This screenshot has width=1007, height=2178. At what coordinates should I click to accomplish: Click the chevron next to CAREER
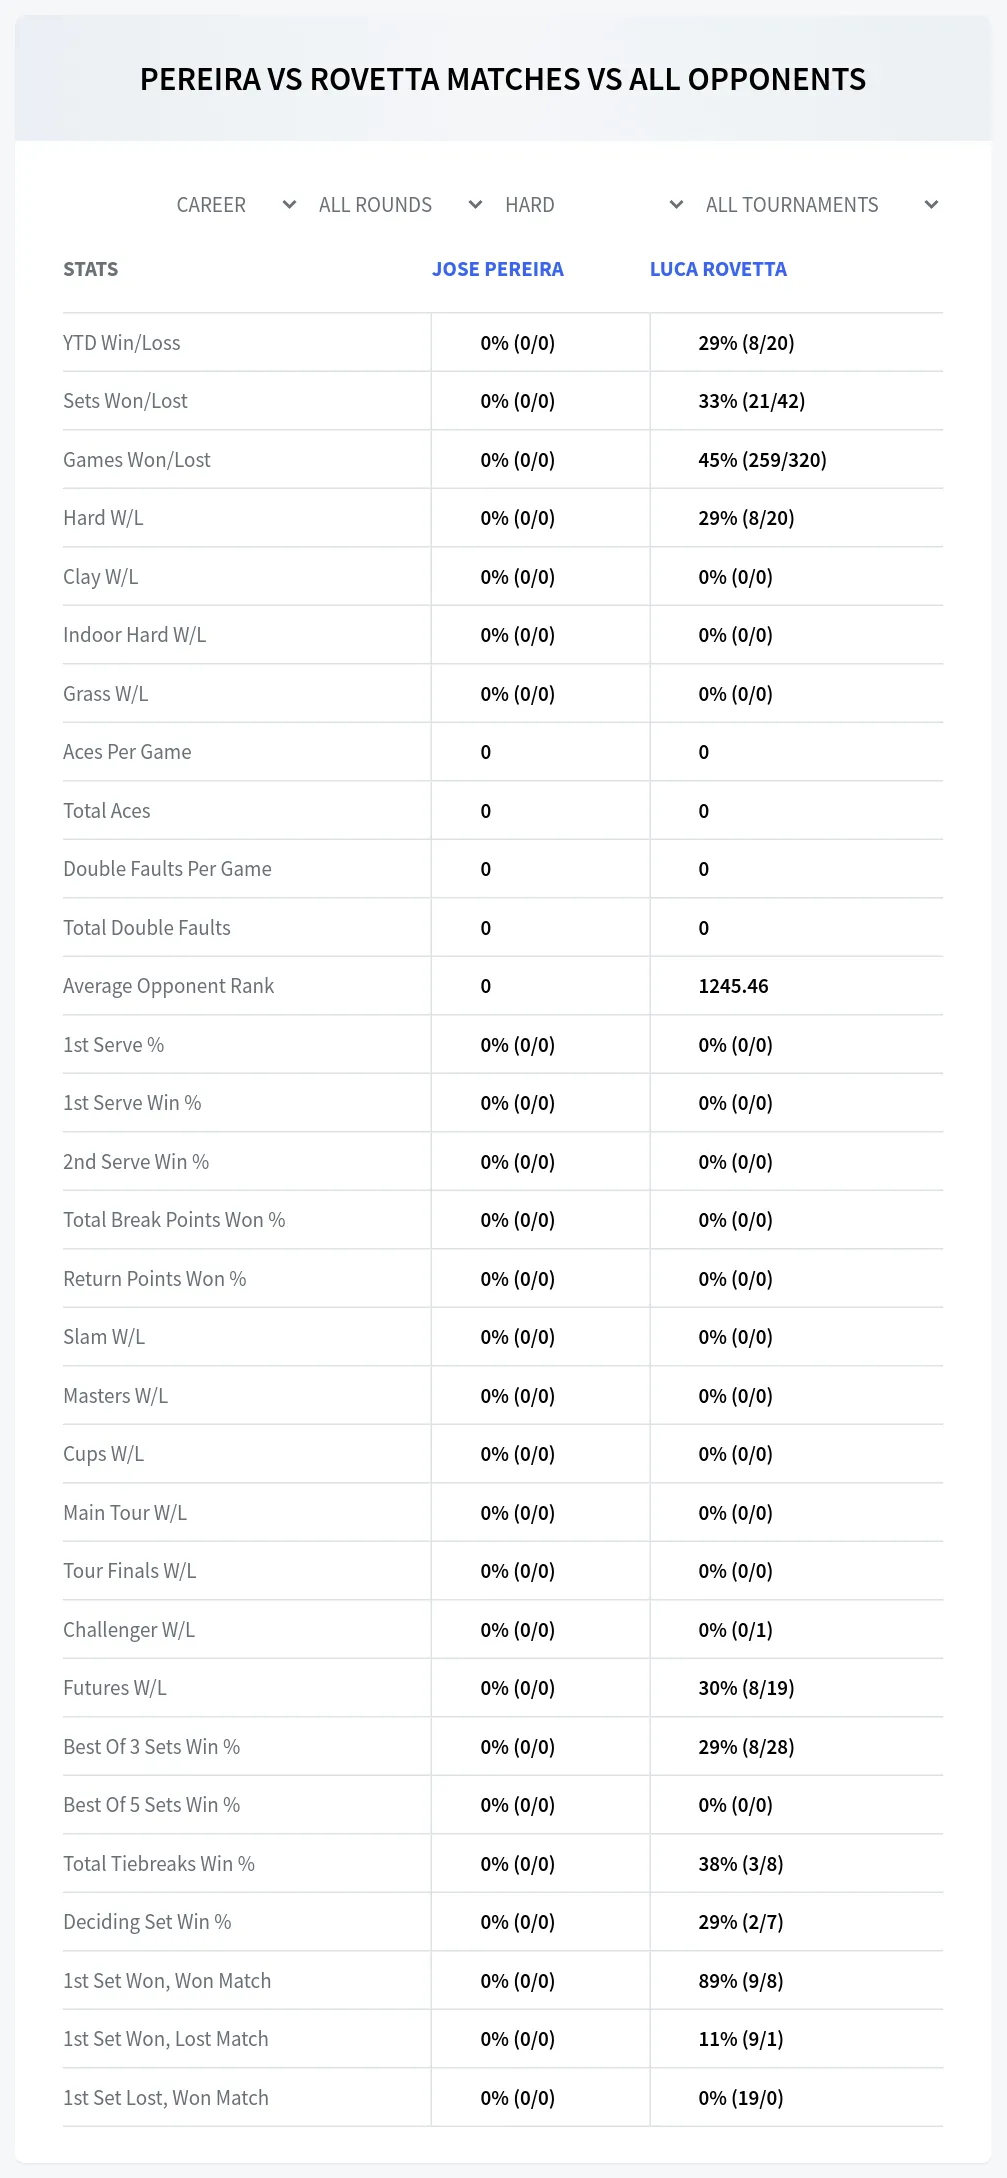point(289,205)
